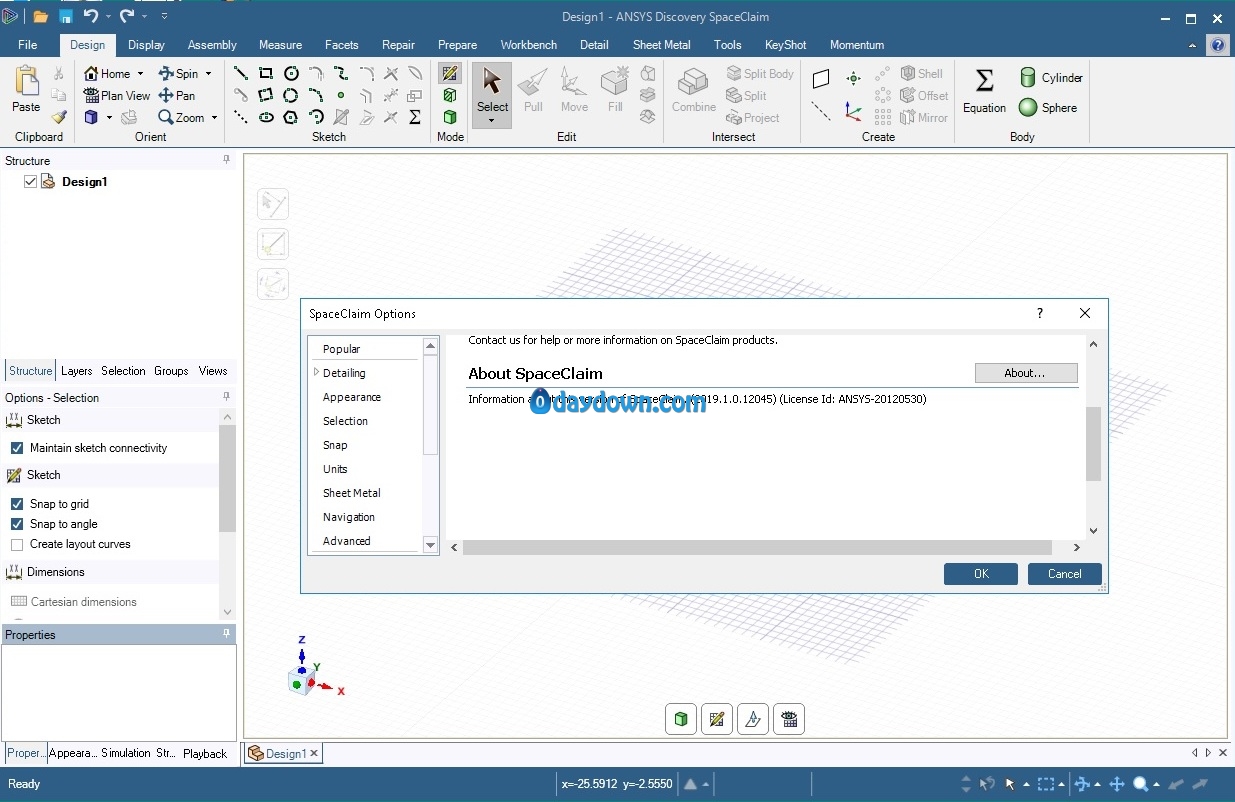The image size is (1235, 802).
Task: Open the File menu
Action: (x=27, y=45)
